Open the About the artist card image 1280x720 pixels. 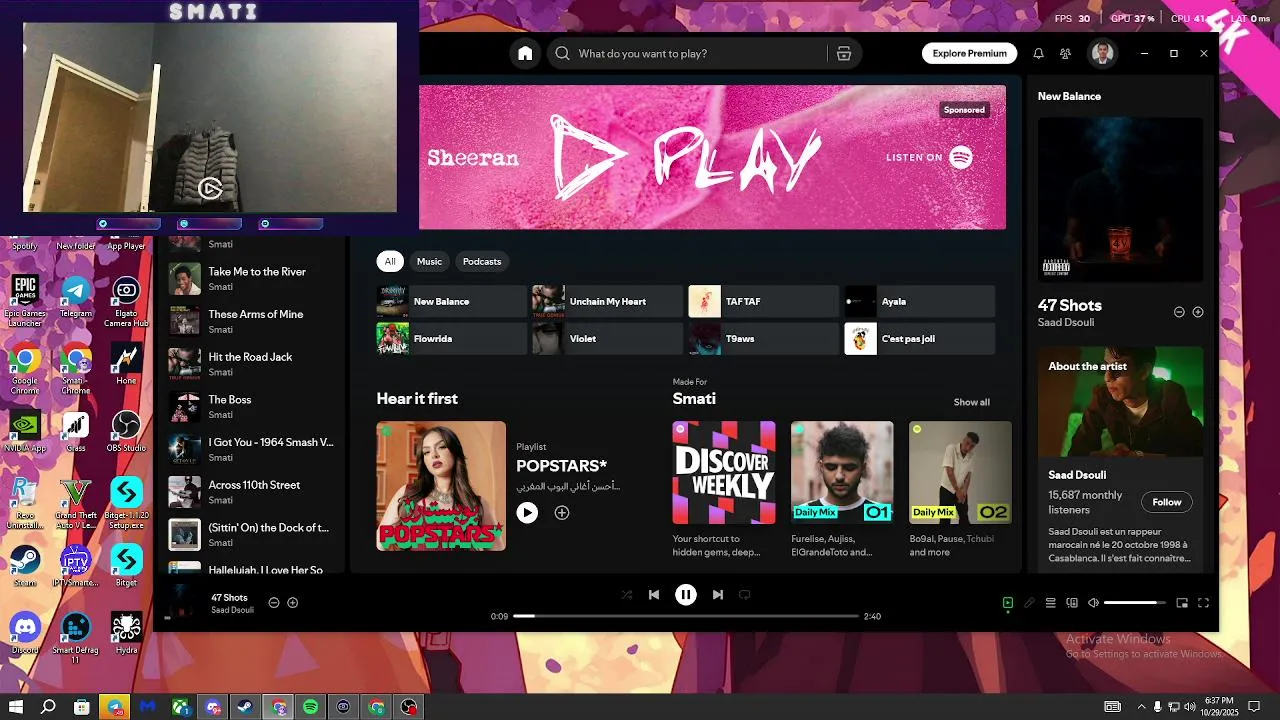(x=1120, y=402)
